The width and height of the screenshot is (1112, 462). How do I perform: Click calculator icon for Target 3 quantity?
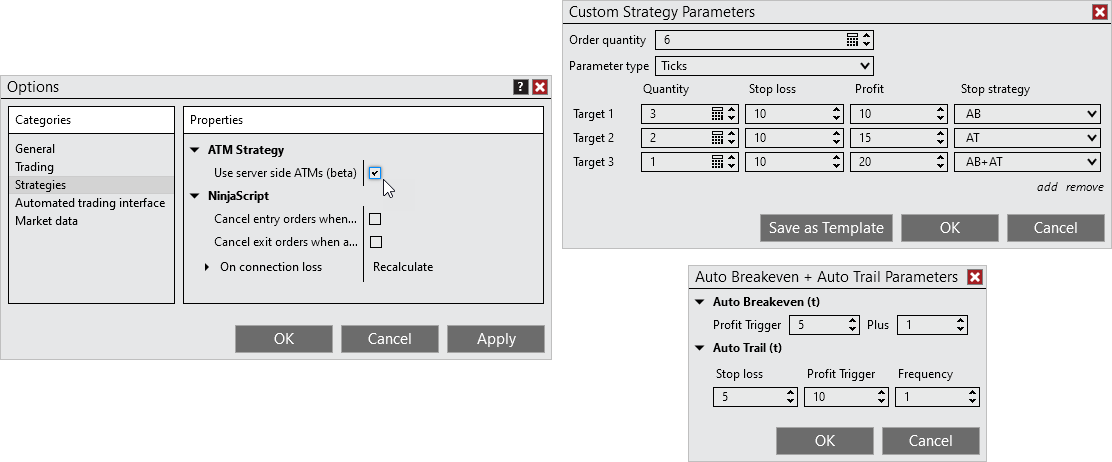(x=717, y=162)
